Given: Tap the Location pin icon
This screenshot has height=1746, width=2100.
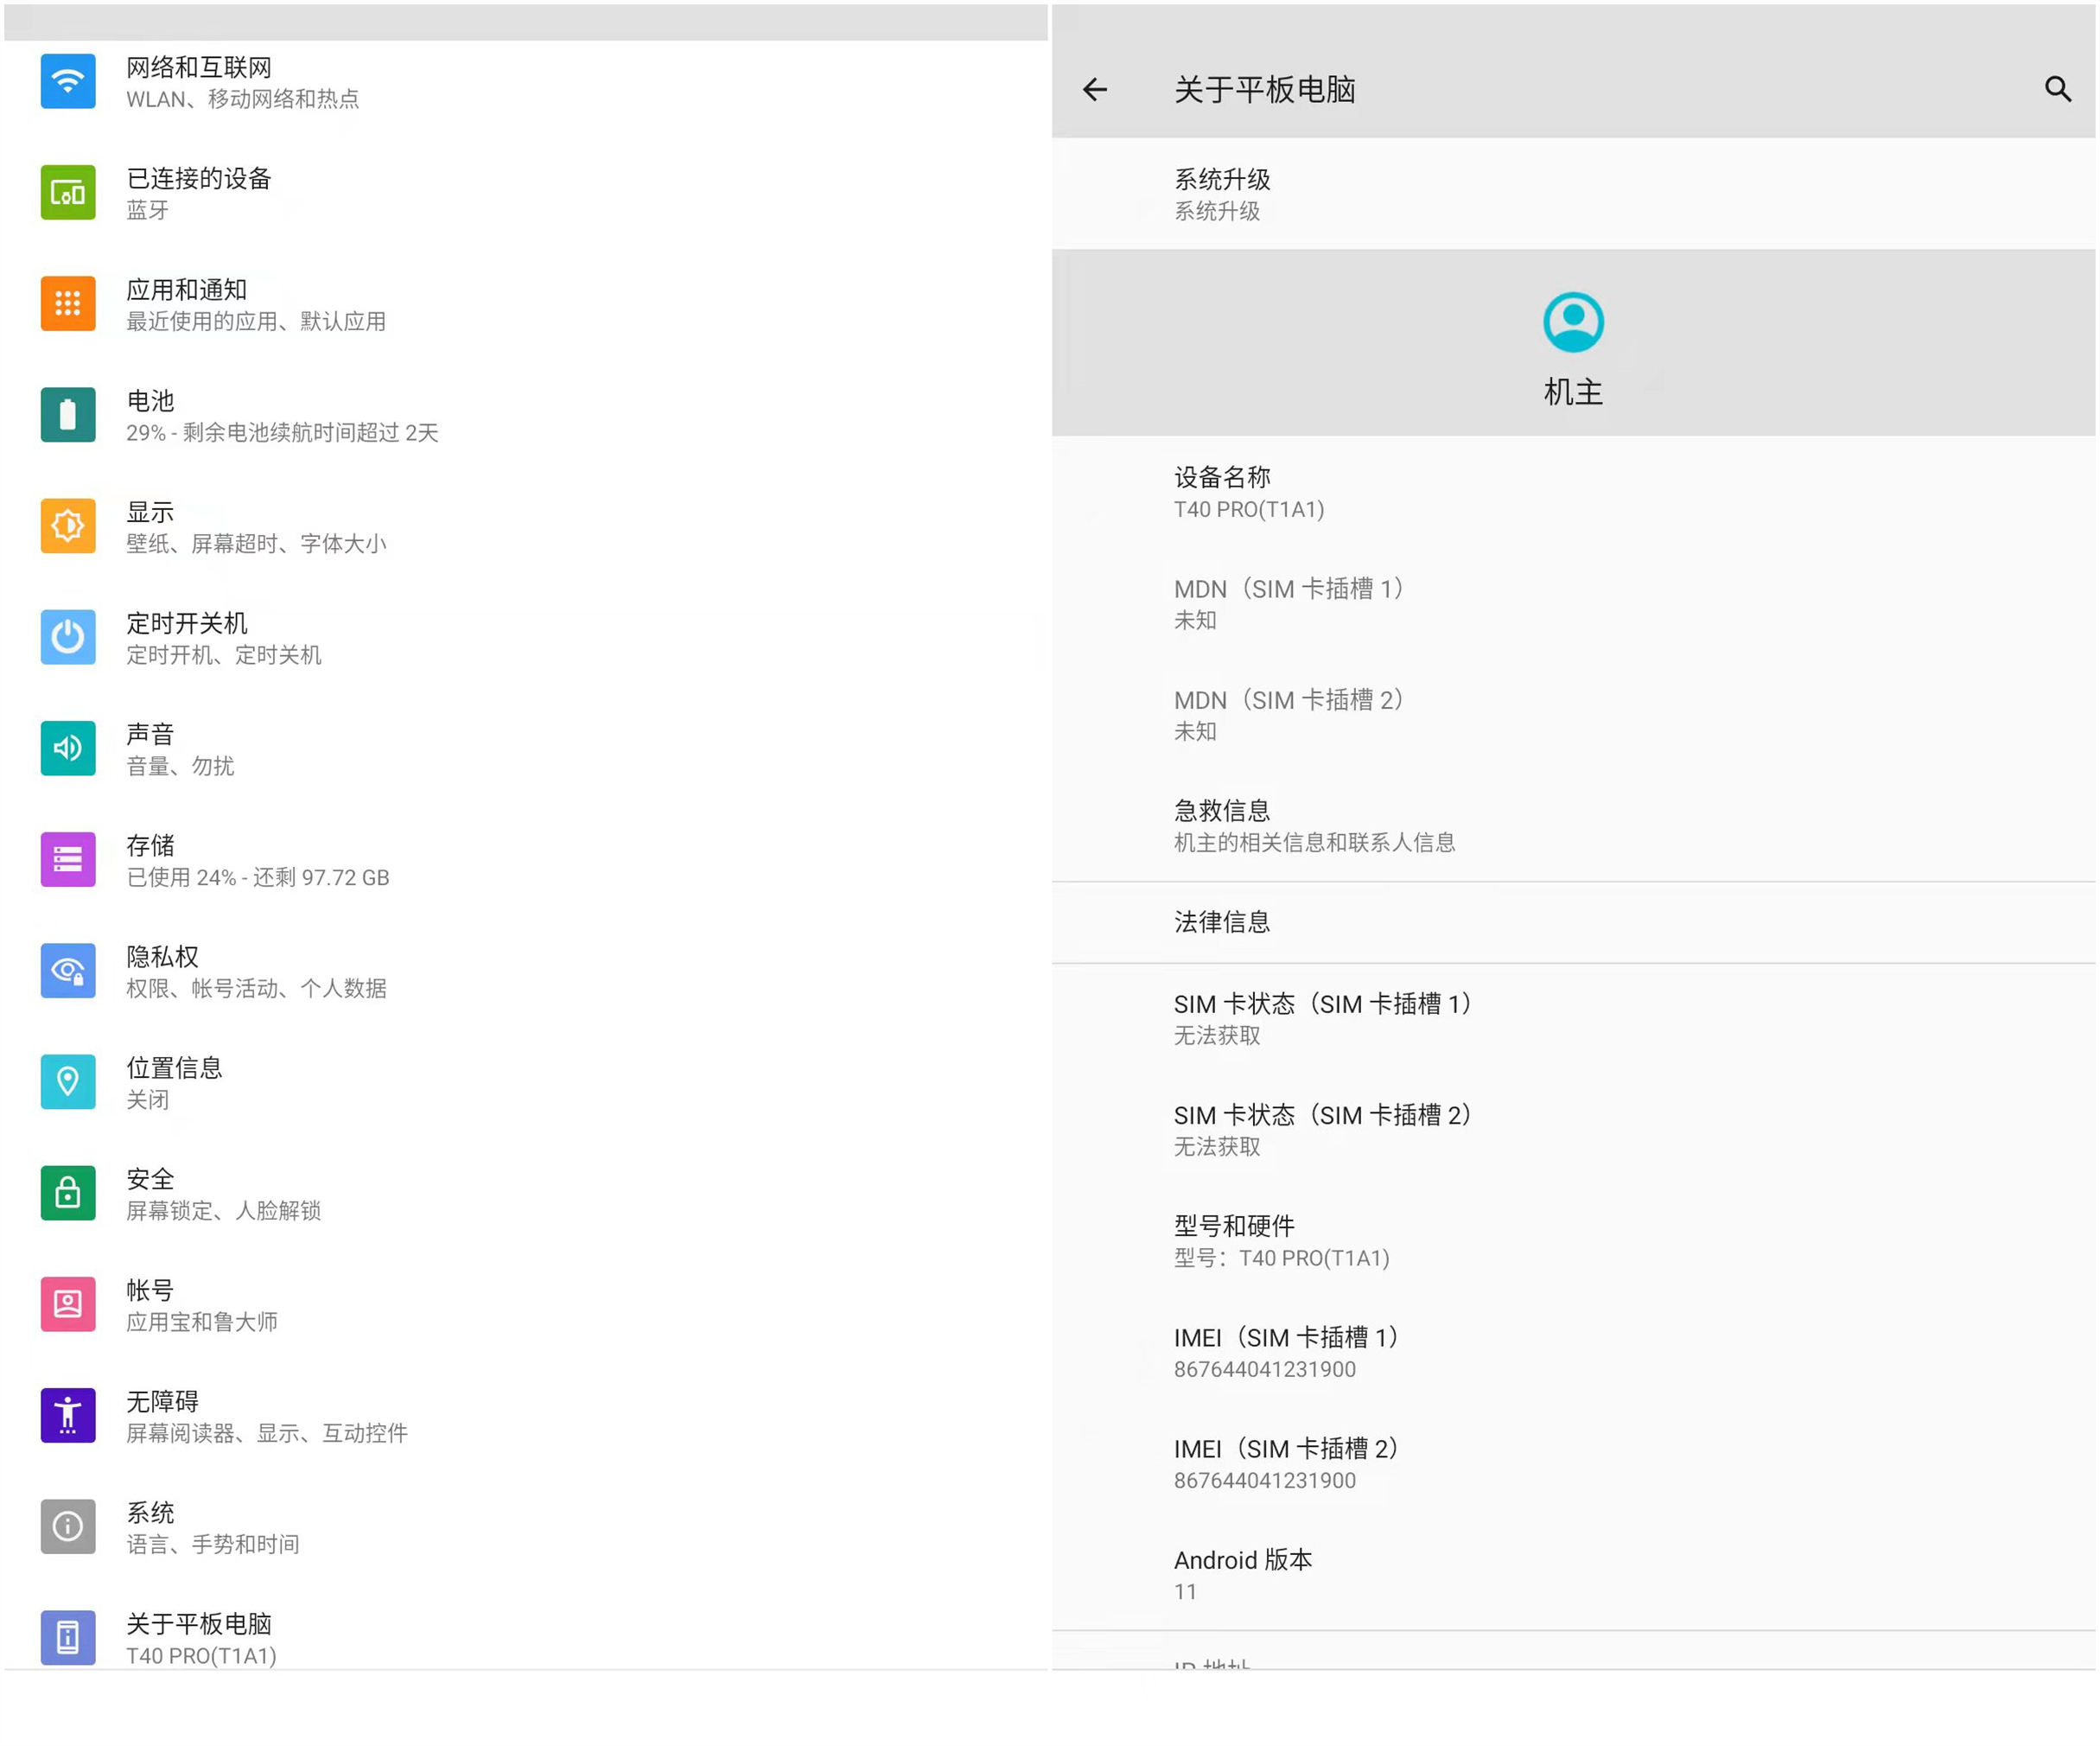Looking at the screenshot, I should [68, 1081].
